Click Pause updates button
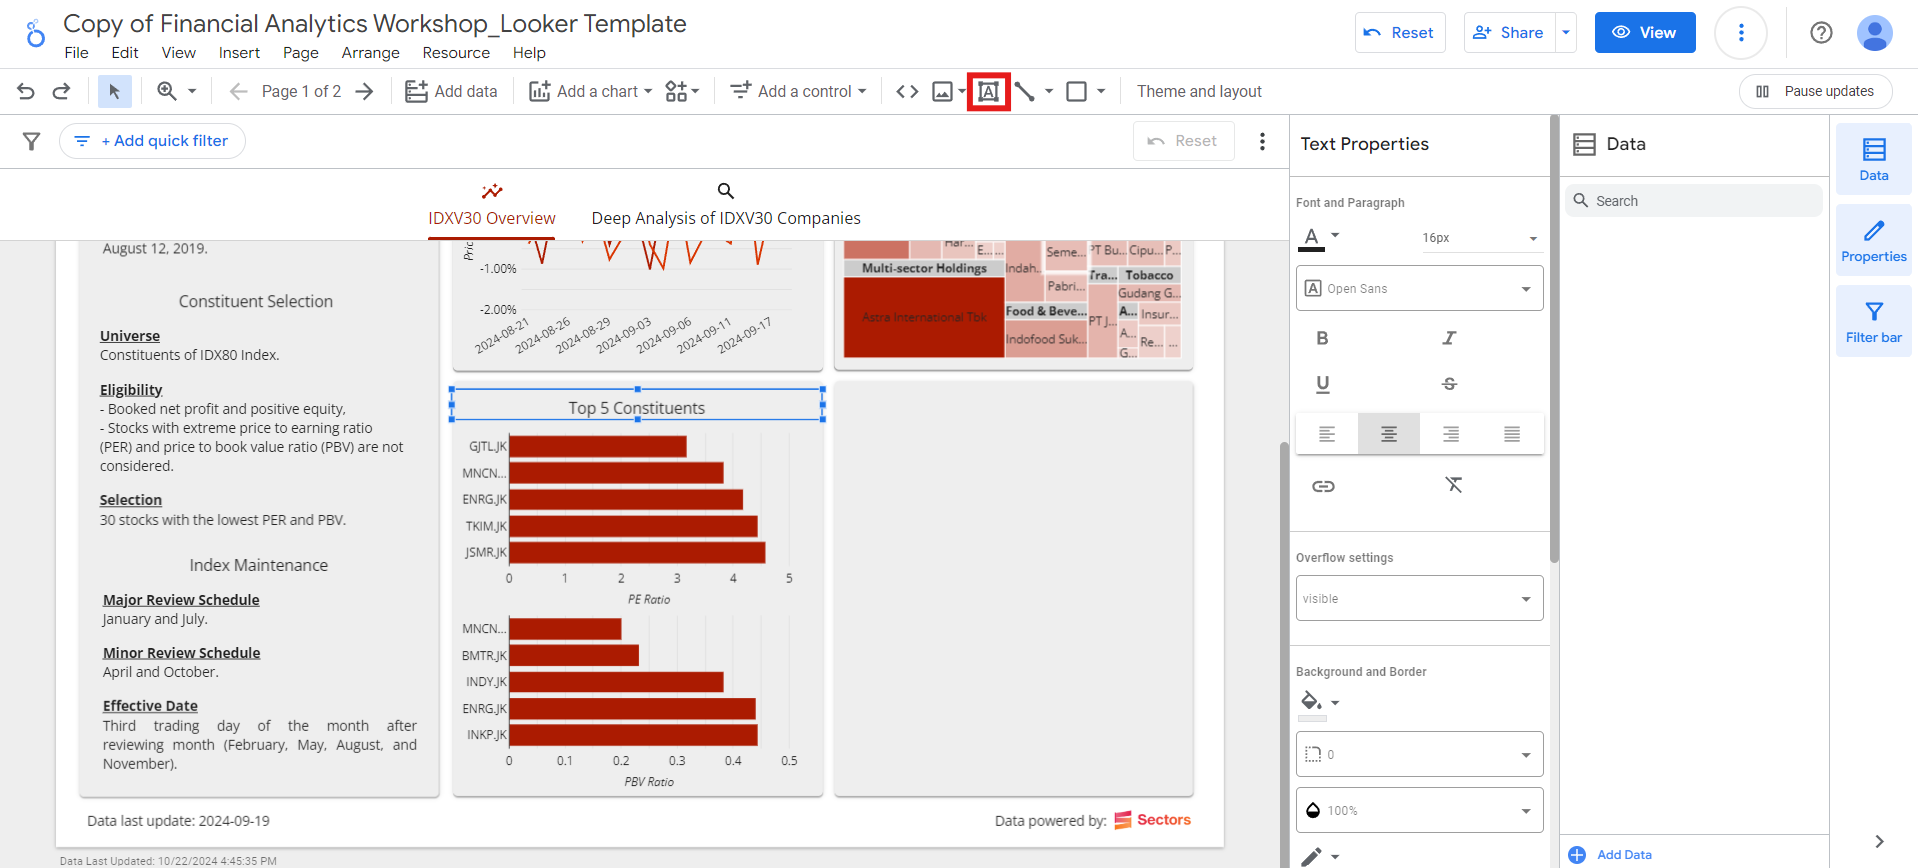 [x=1815, y=91]
